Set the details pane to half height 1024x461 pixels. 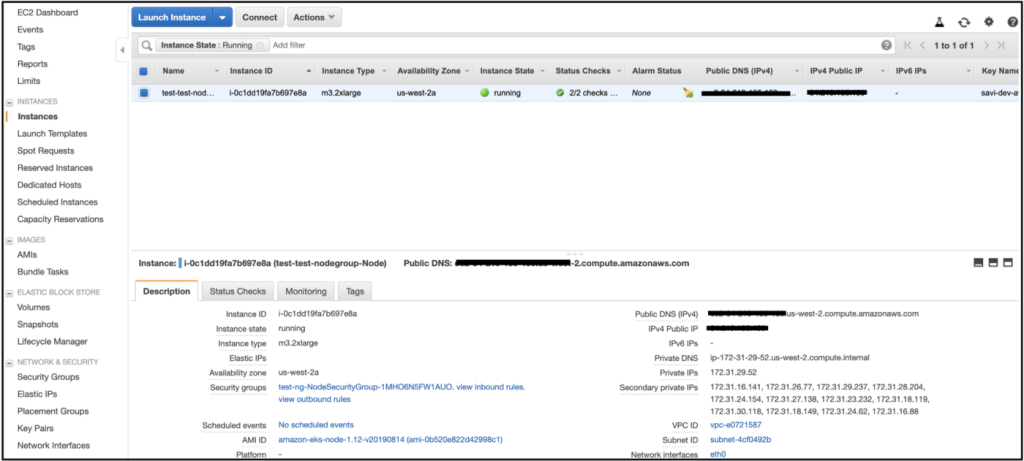[x=993, y=262]
